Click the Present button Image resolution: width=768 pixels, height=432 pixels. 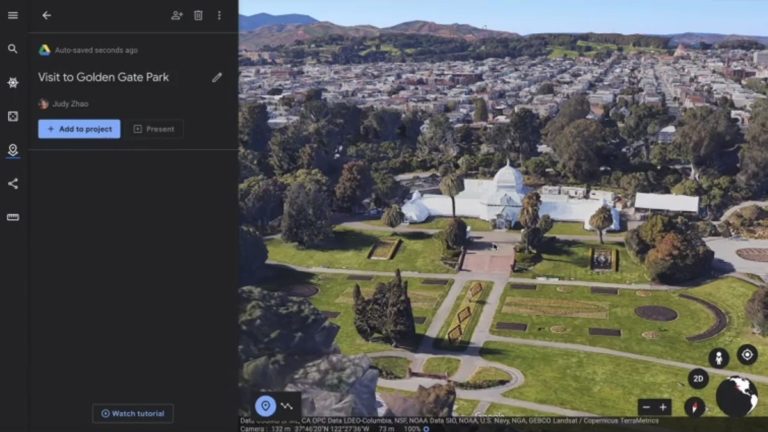click(154, 129)
